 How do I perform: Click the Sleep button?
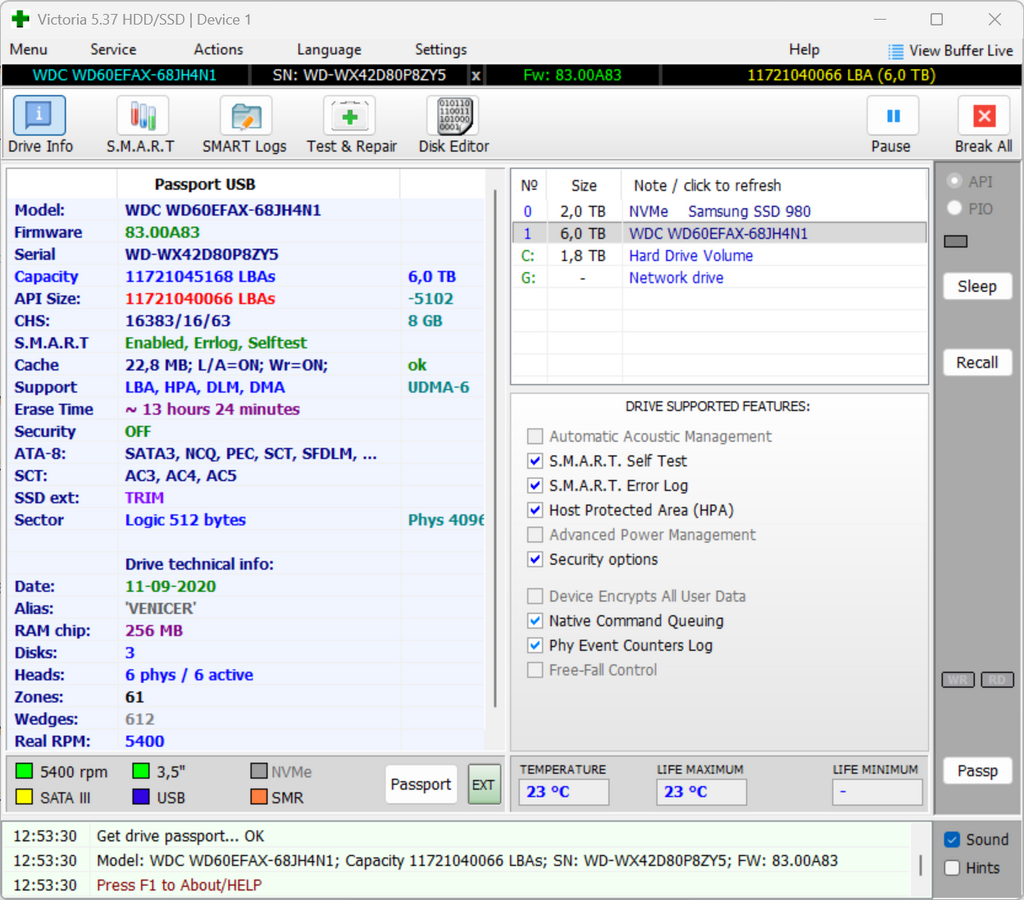coord(977,286)
